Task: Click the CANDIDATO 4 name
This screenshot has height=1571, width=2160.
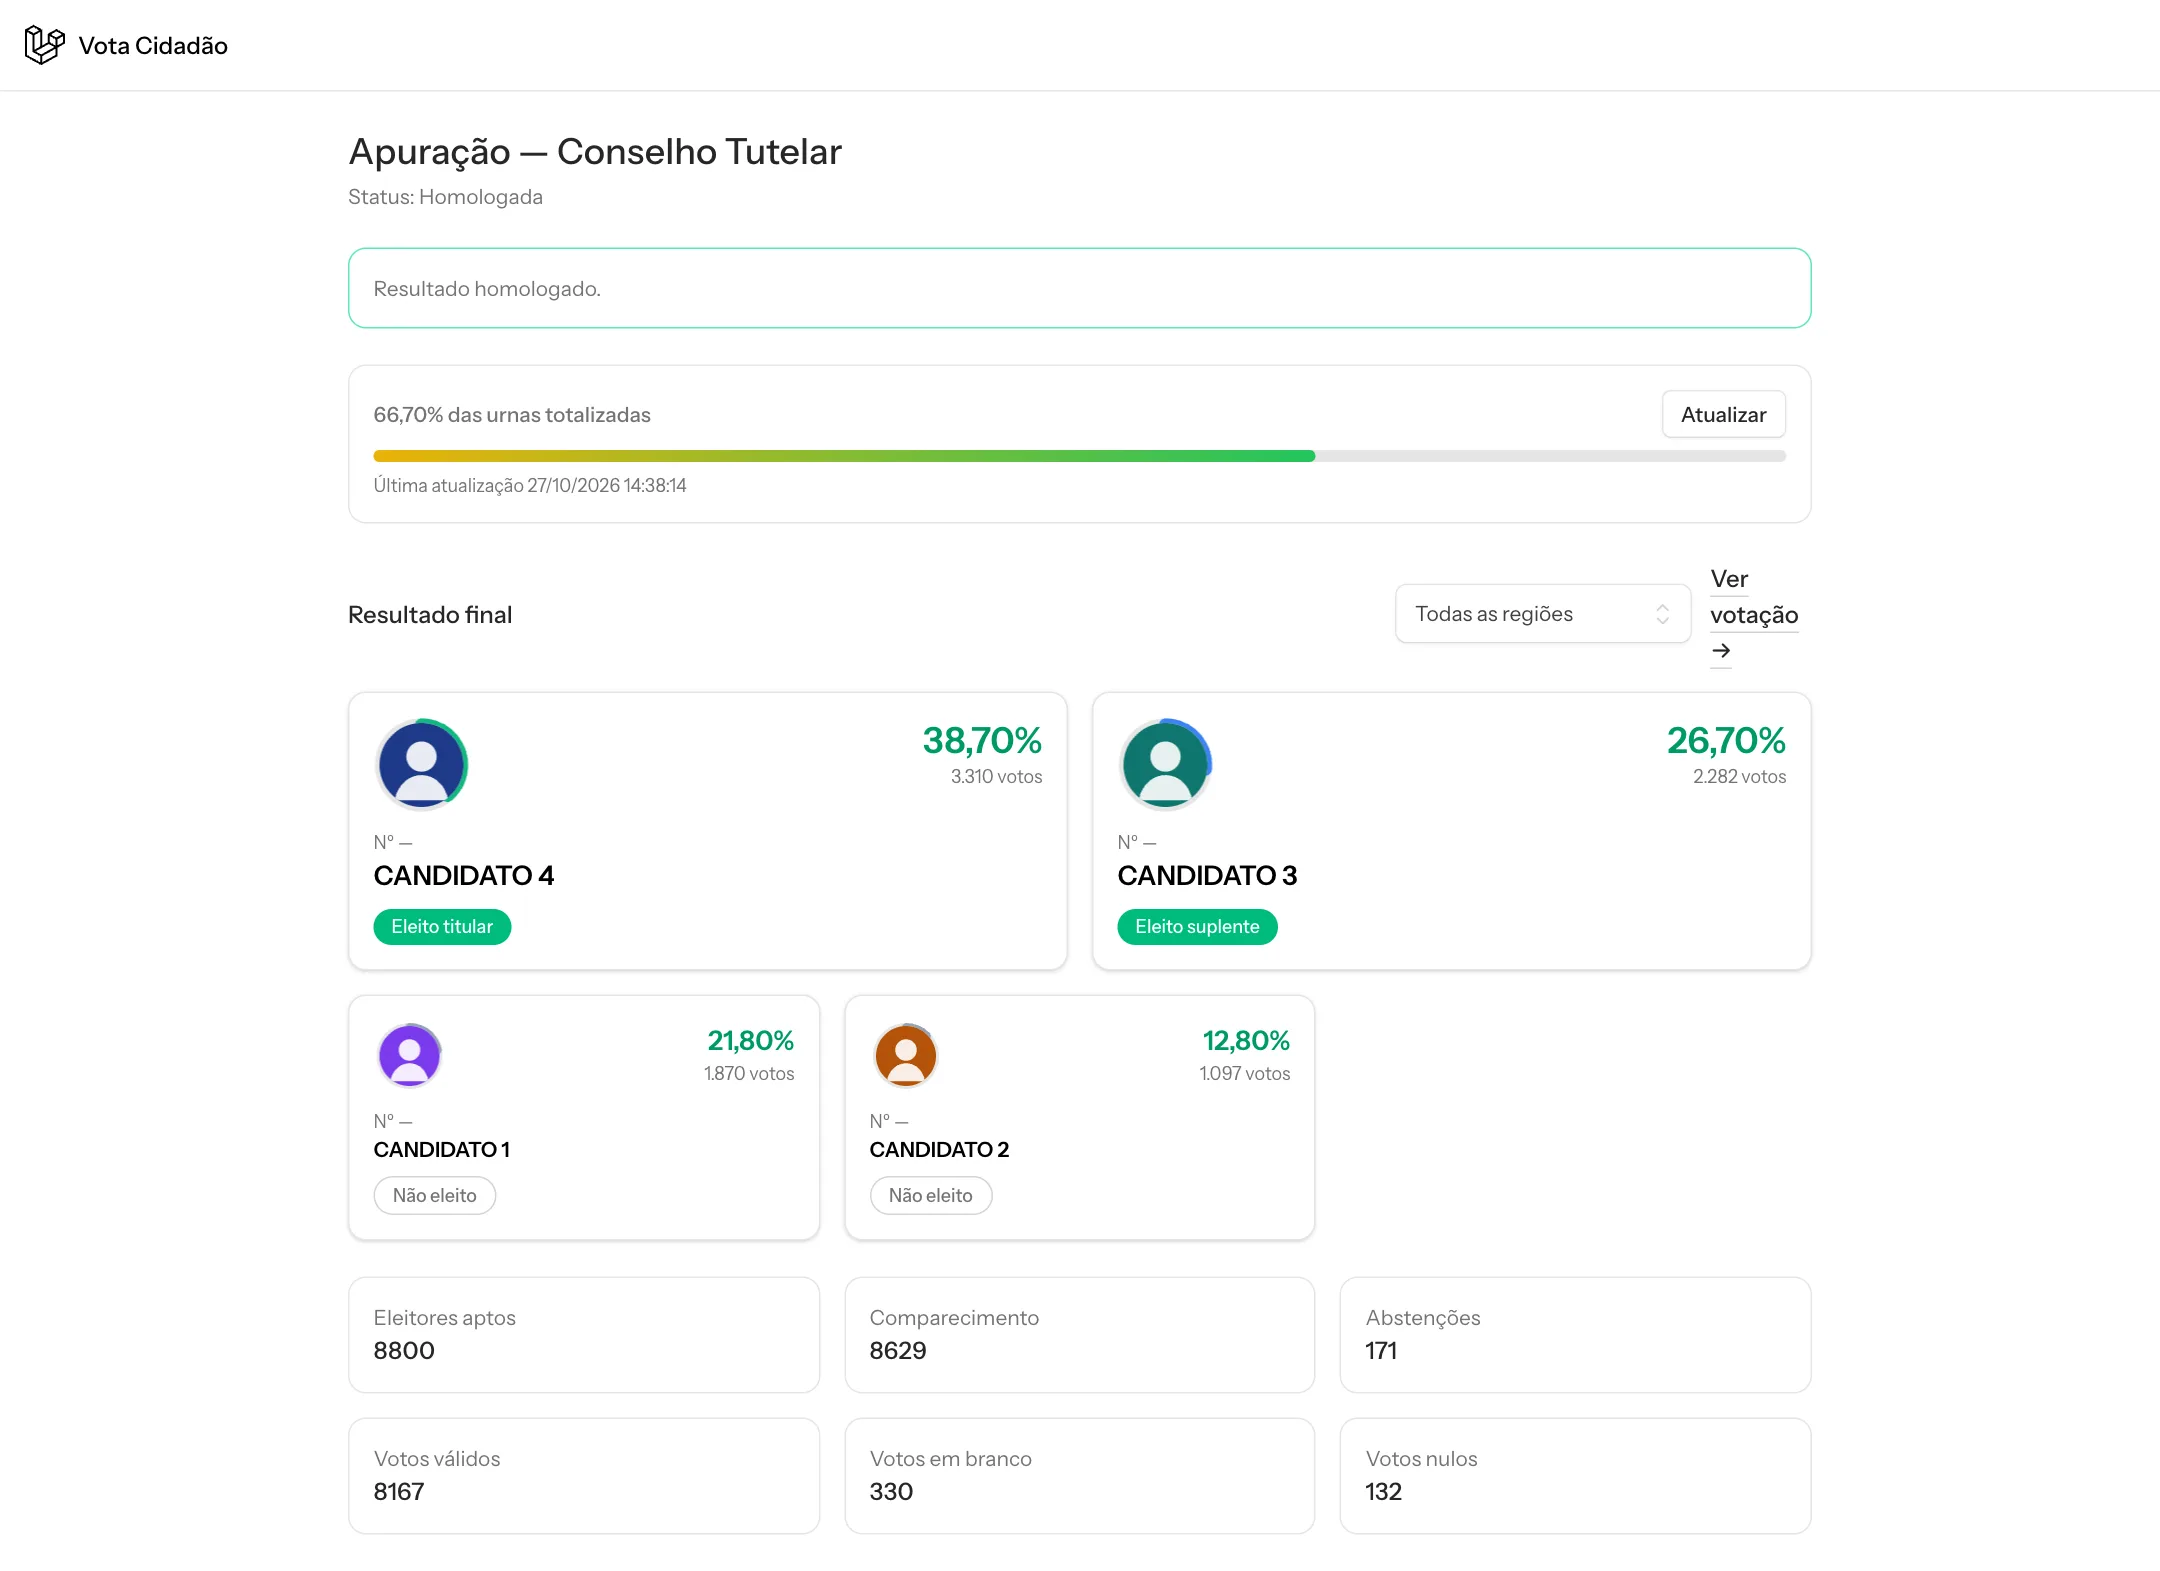Action: click(x=464, y=876)
